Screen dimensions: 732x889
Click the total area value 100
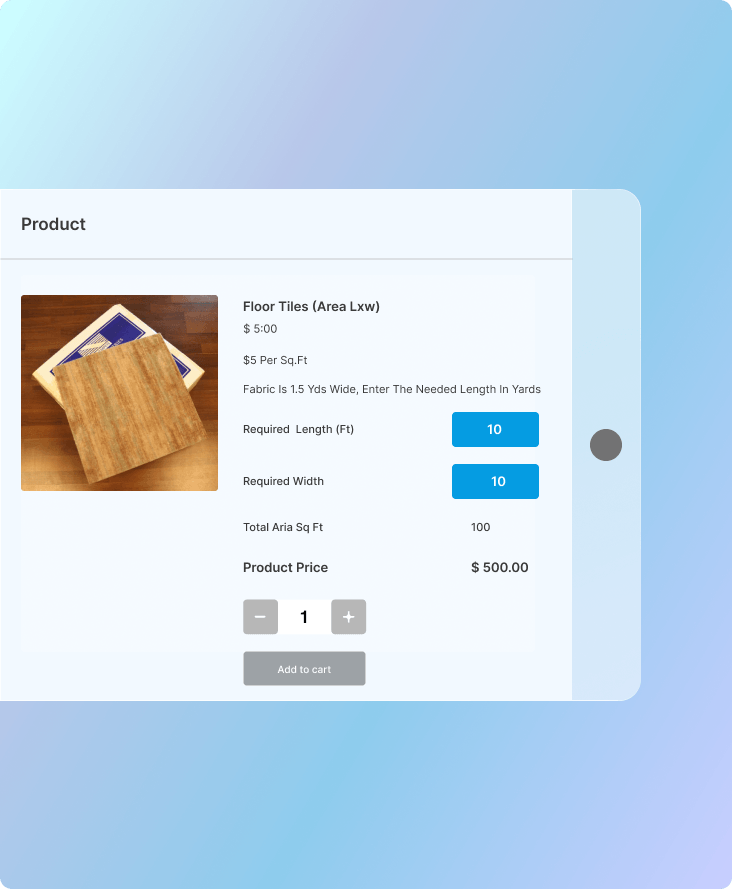tap(480, 527)
